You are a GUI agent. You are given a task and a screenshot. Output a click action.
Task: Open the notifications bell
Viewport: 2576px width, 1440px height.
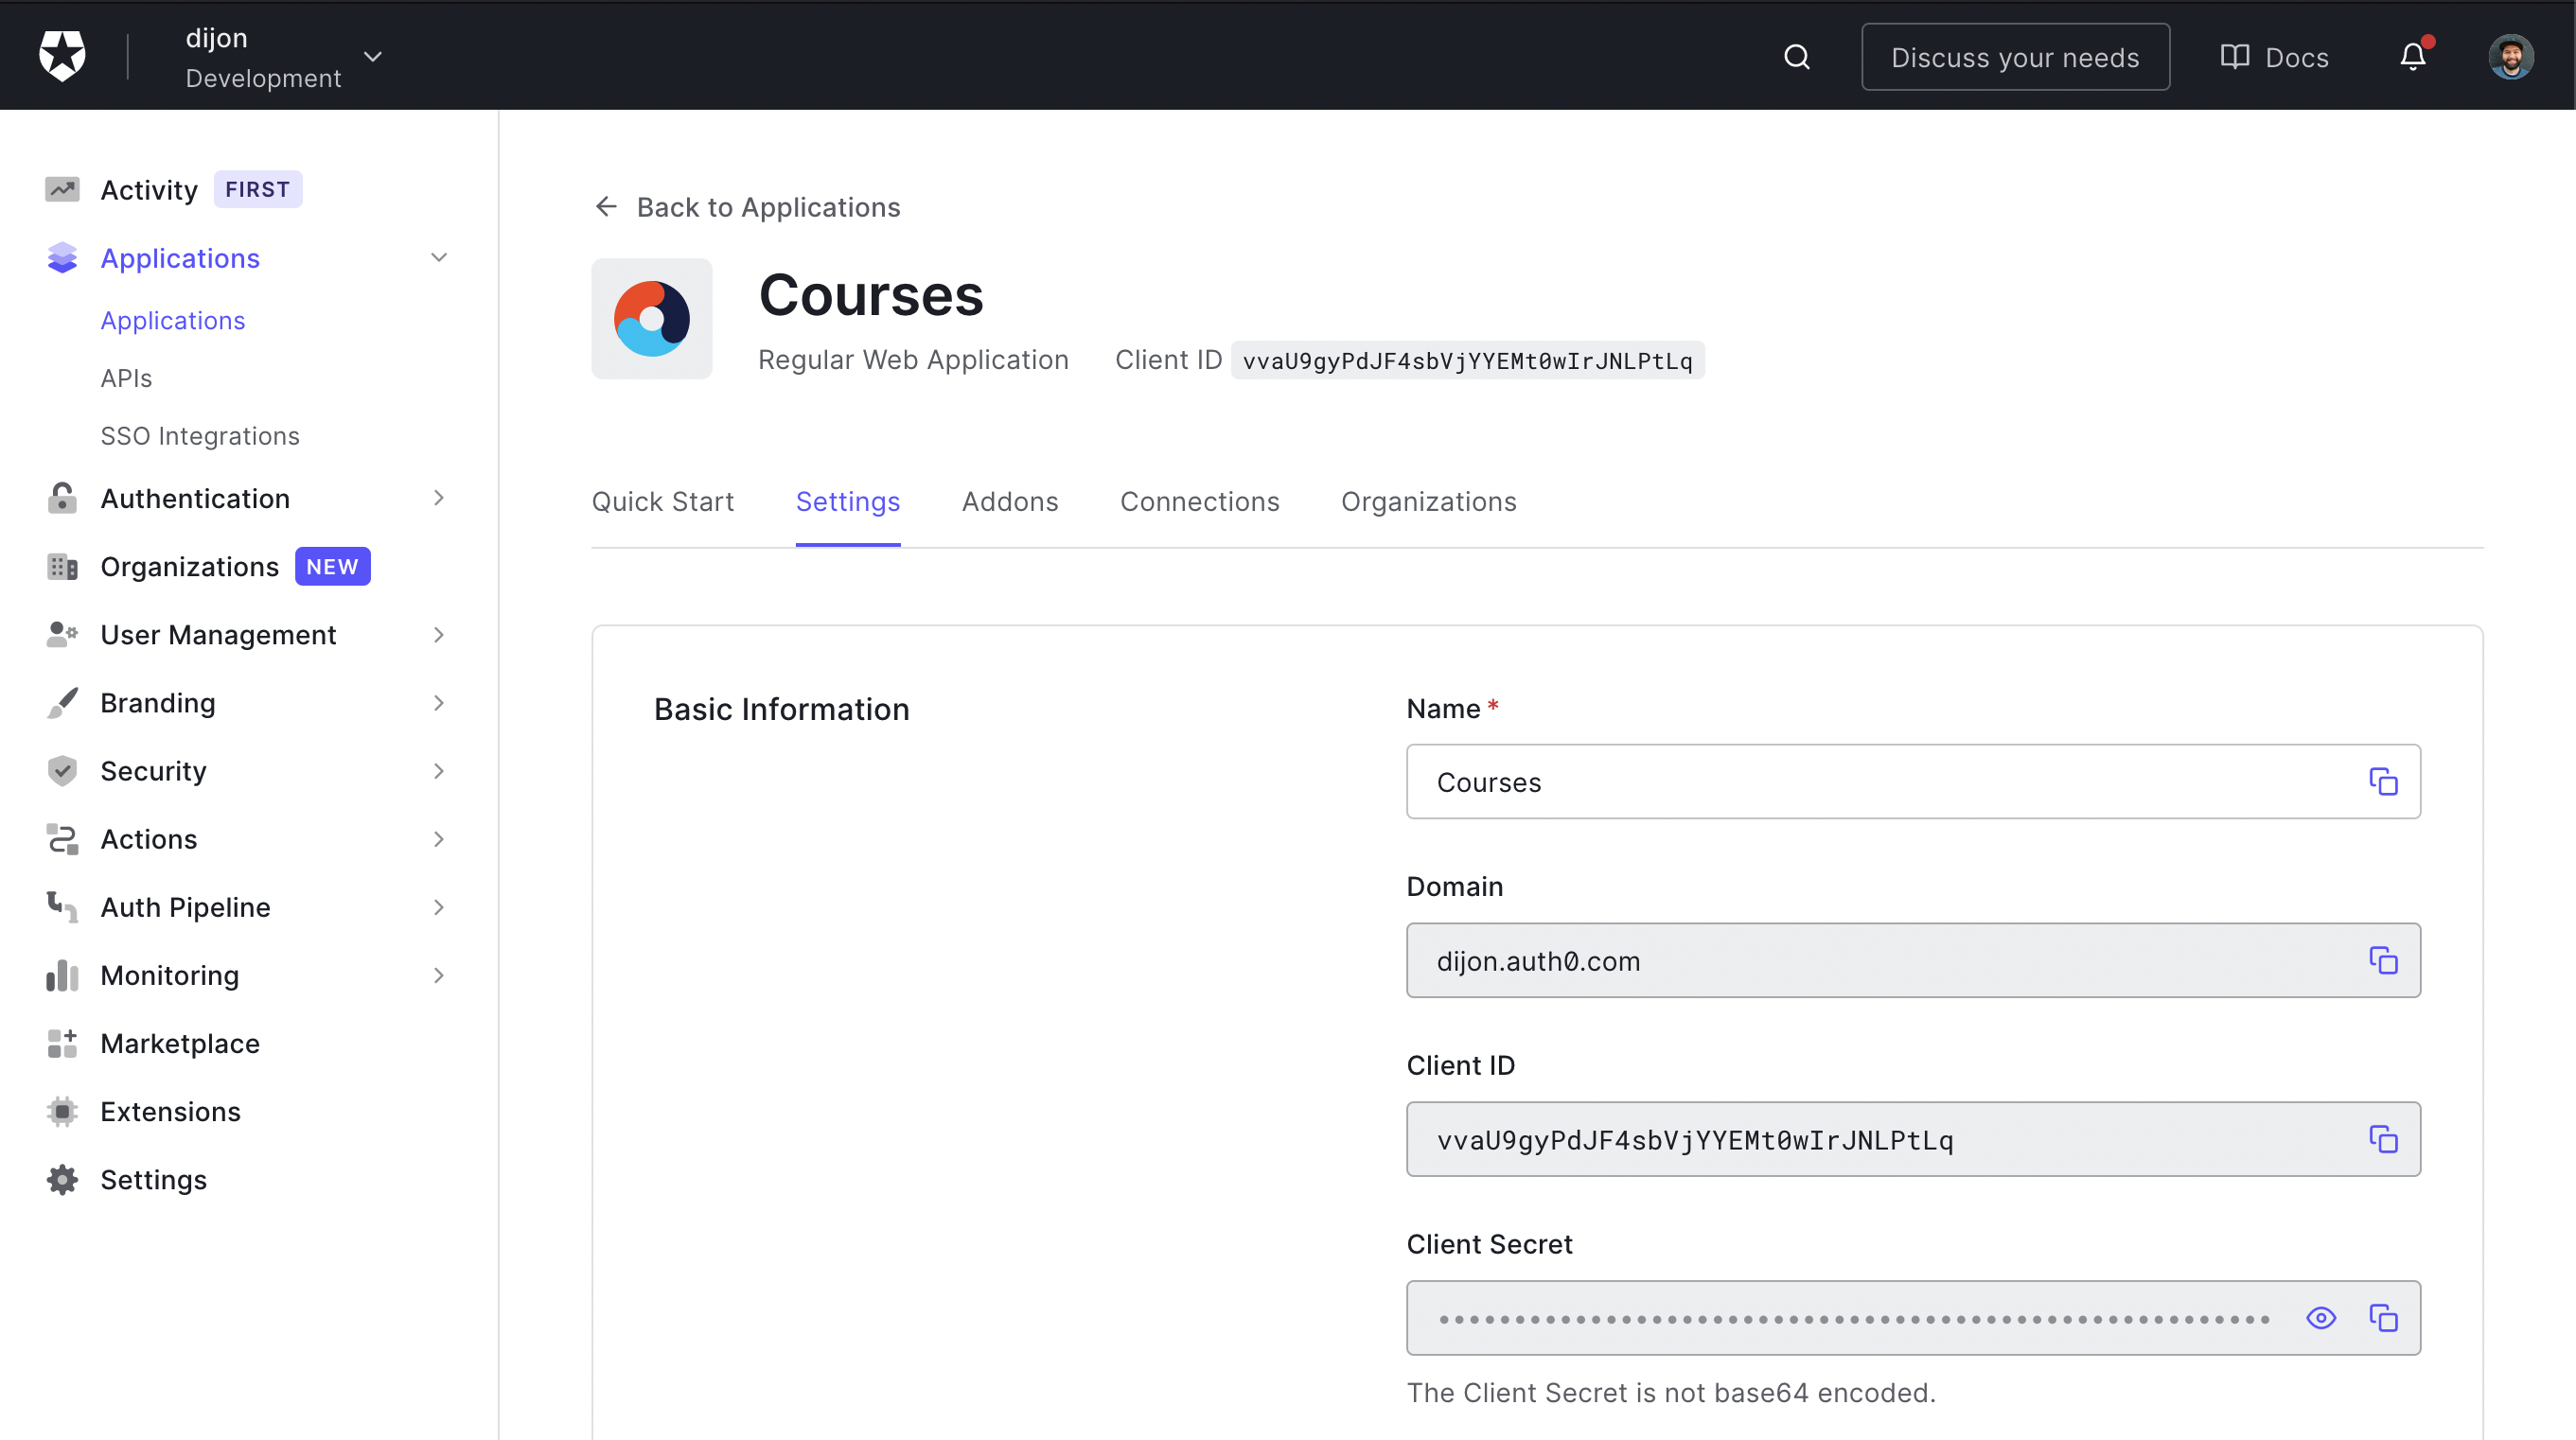(2413, 57)
